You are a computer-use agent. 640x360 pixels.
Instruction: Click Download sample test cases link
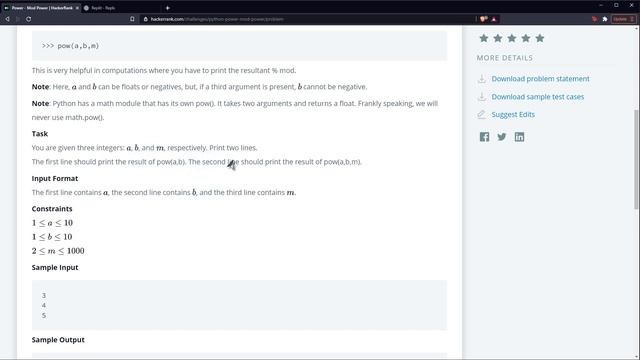tap(538, 97)
